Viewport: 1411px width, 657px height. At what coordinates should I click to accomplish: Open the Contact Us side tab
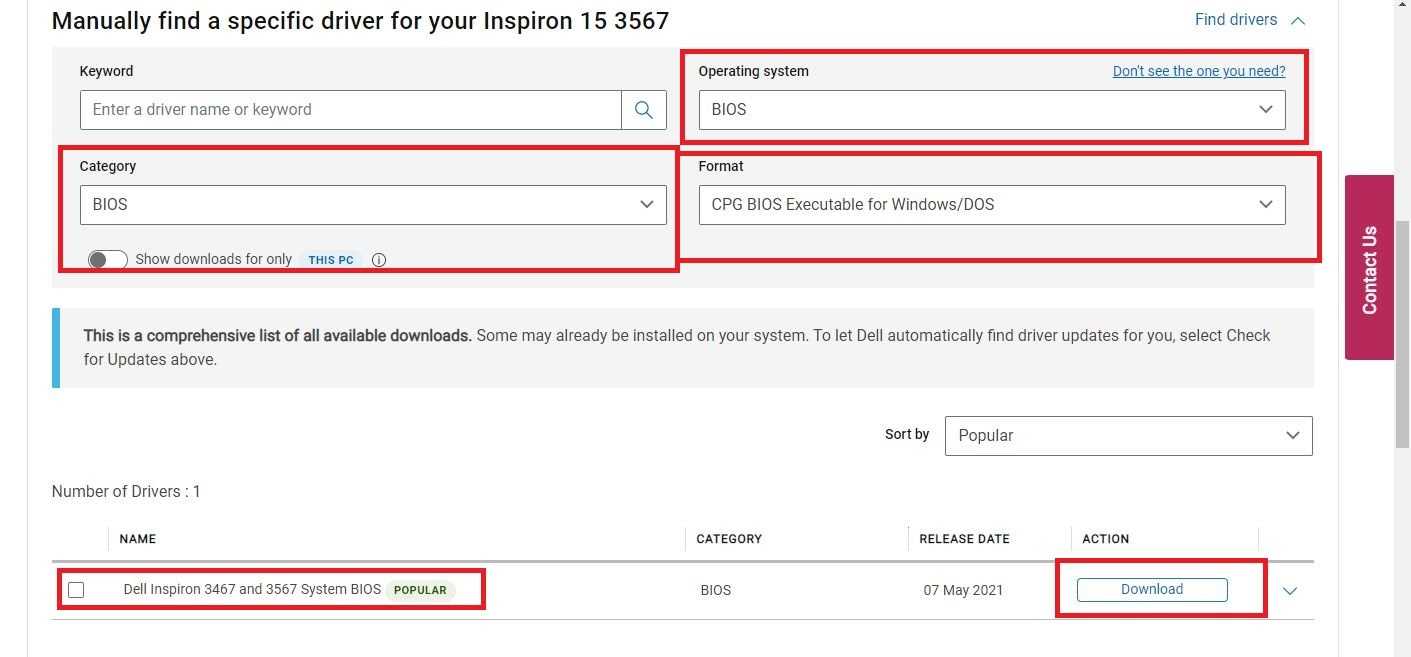tap(1369, 268)
